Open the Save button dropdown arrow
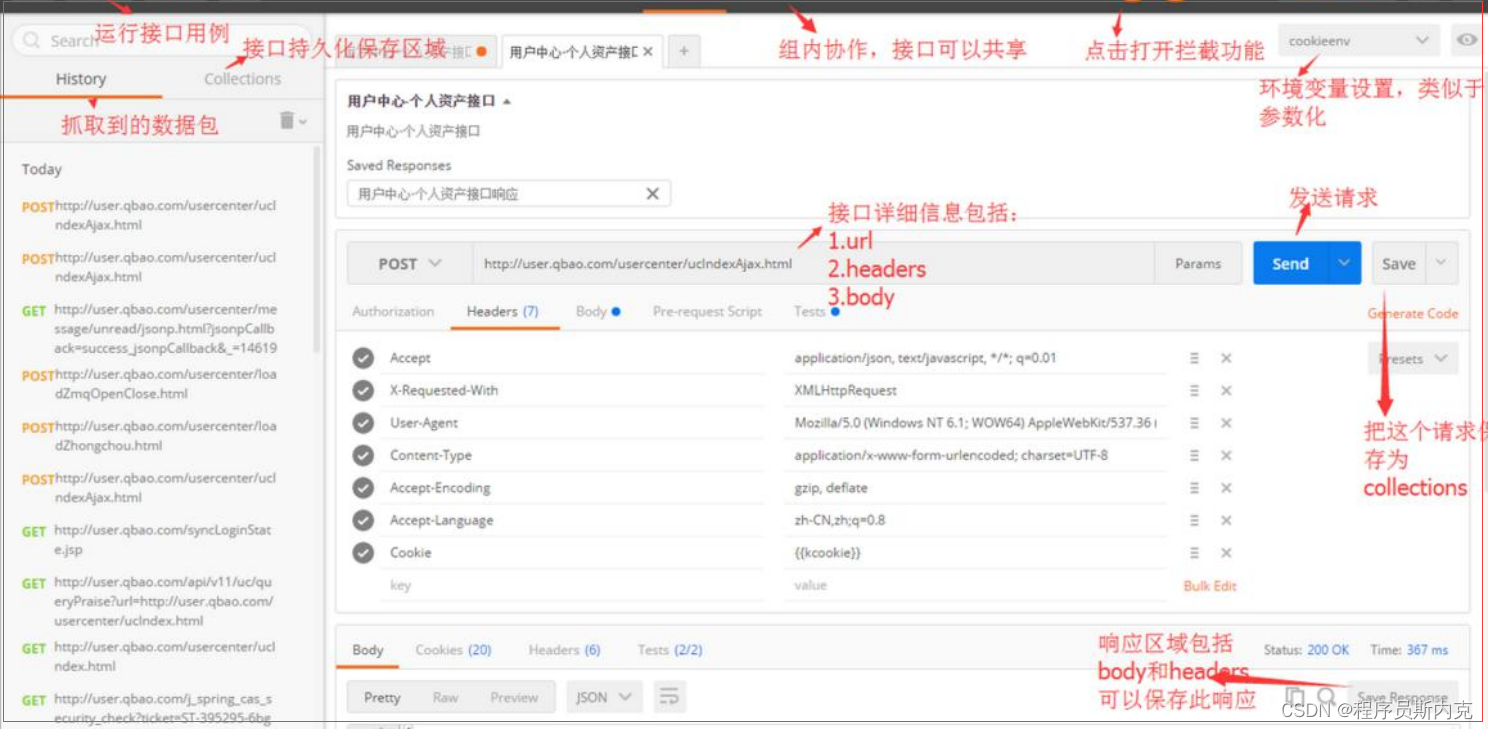Image resolution: width=1488 pixels, height=729 pixels. coord(1441,263)
